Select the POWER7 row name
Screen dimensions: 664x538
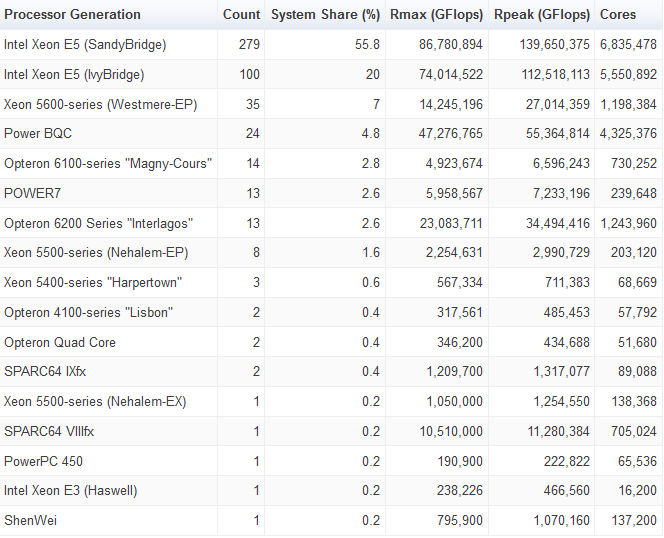pos(32,194)
